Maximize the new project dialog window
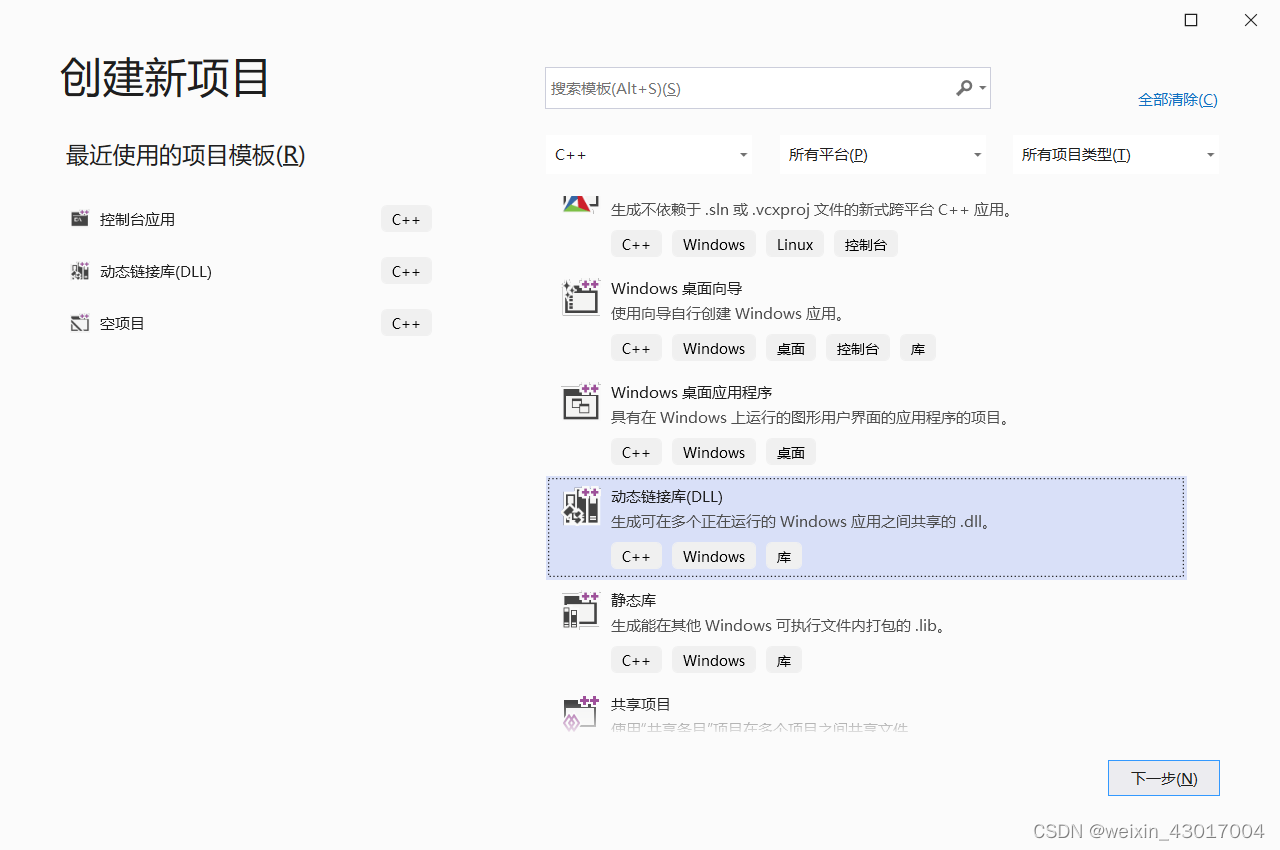Viewport: 1280px width, 850px height. [x=1191, y=20]
